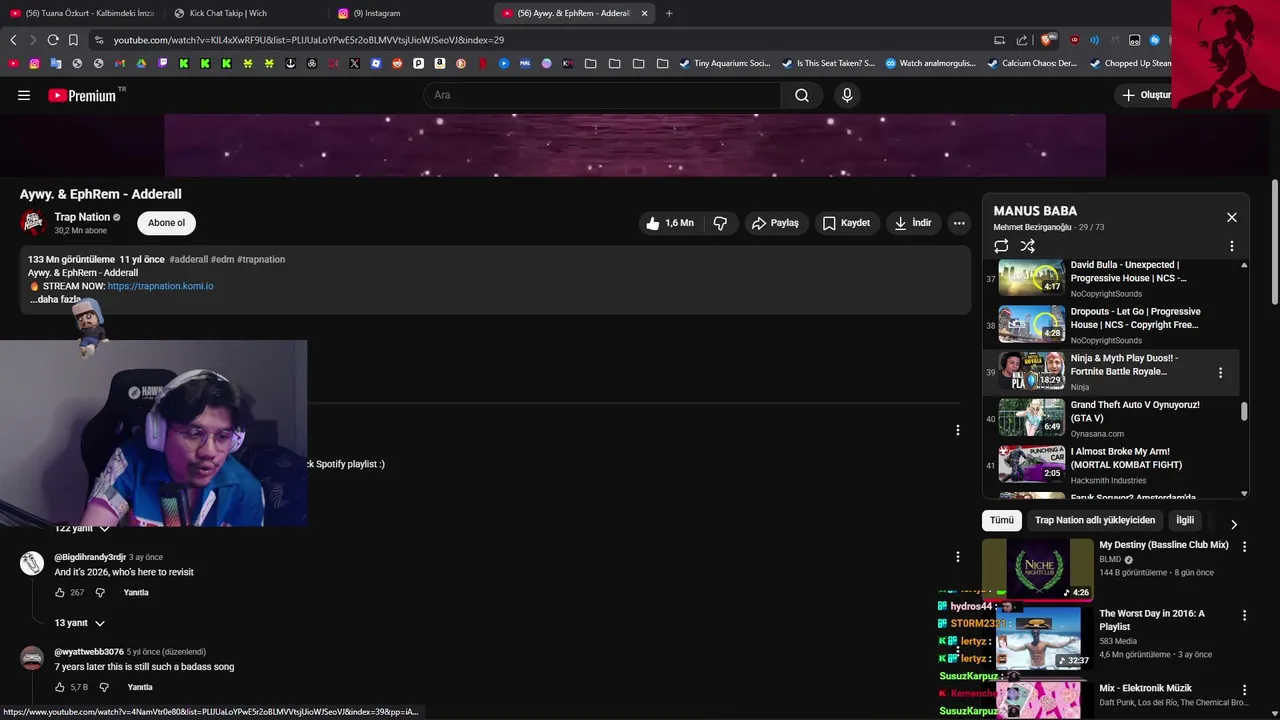Open the Amazon bookmark icon

[440, 63]
